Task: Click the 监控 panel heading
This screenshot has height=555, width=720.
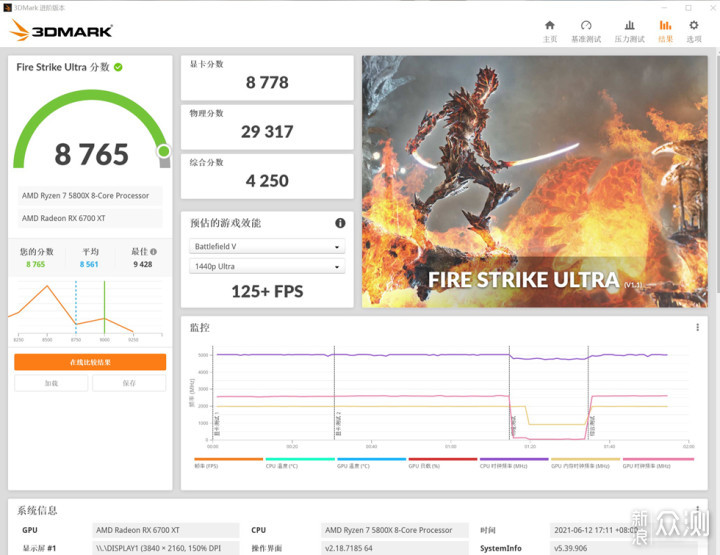Action: pos(200,327)
